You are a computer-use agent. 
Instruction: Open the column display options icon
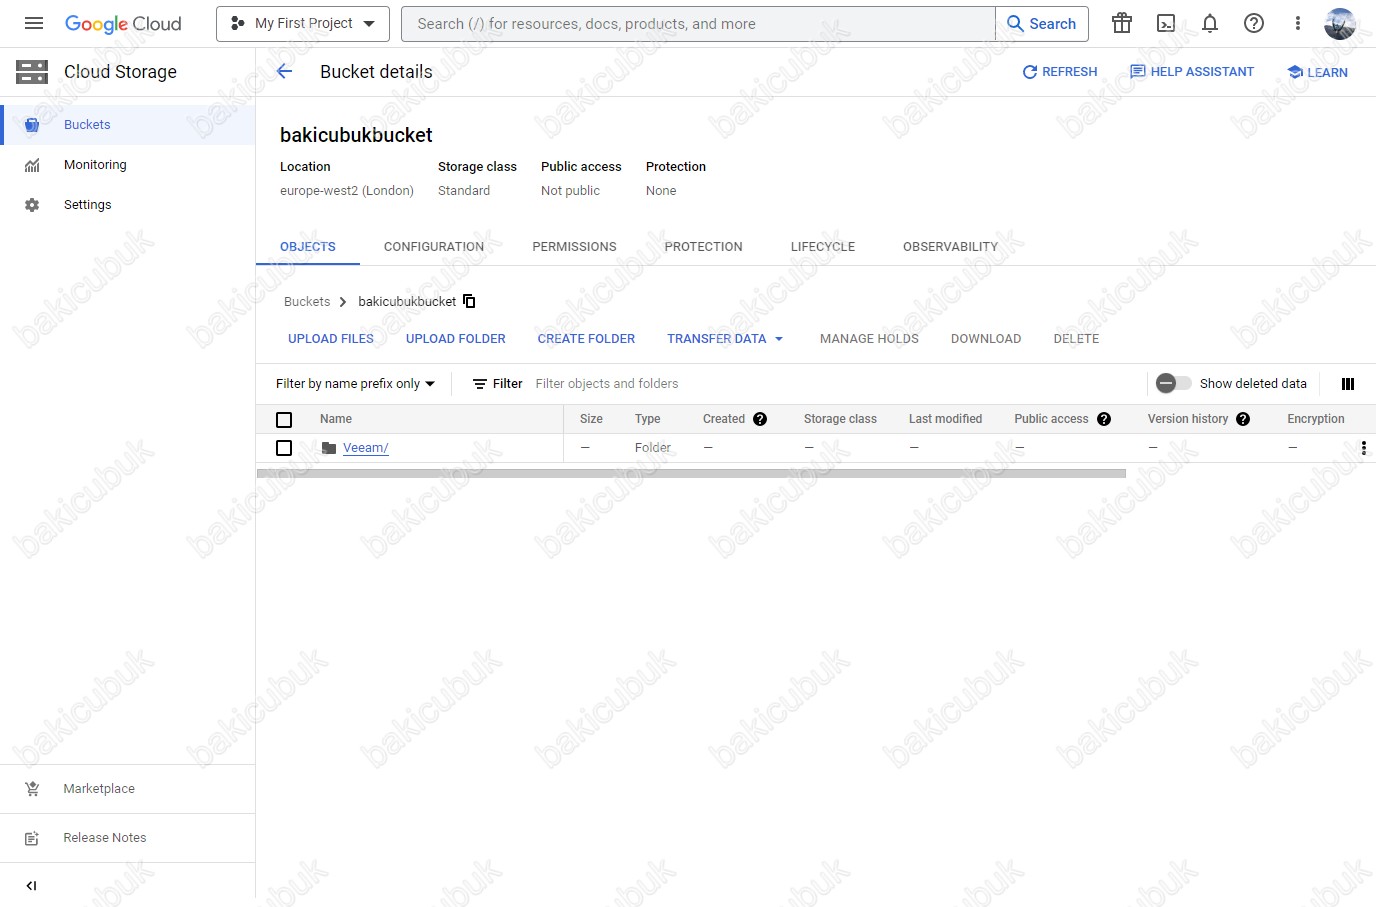click(x=1347, y=384)
